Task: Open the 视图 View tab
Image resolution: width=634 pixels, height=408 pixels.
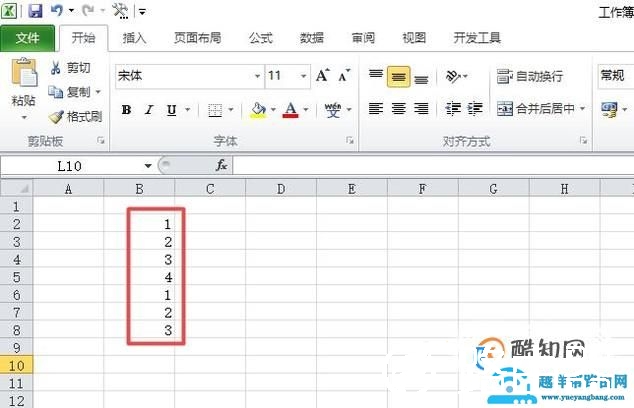Action: click(x=414, y=38)
